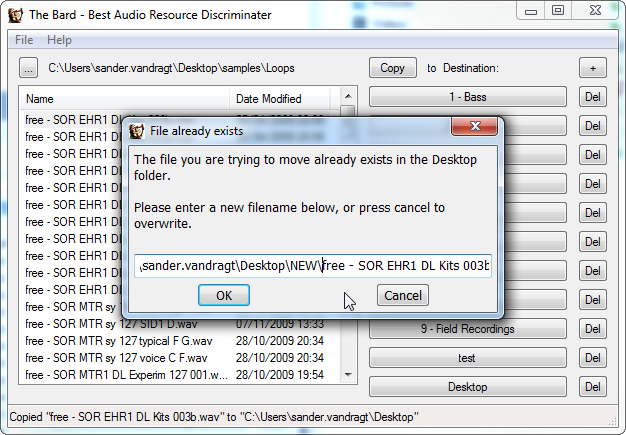This screenshot has width=626, height=435.
Task: Confirm new filename with OK
Action: [x=224, y=295]
